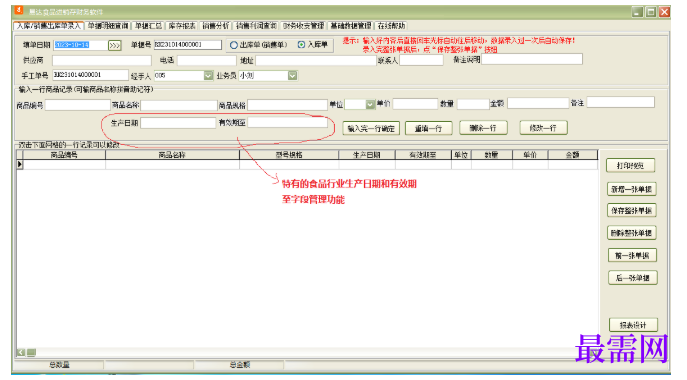The height and width of the screenshot is (380, 687).
Task: Focus the 手工单号 input field
Action: coord(91,75)
